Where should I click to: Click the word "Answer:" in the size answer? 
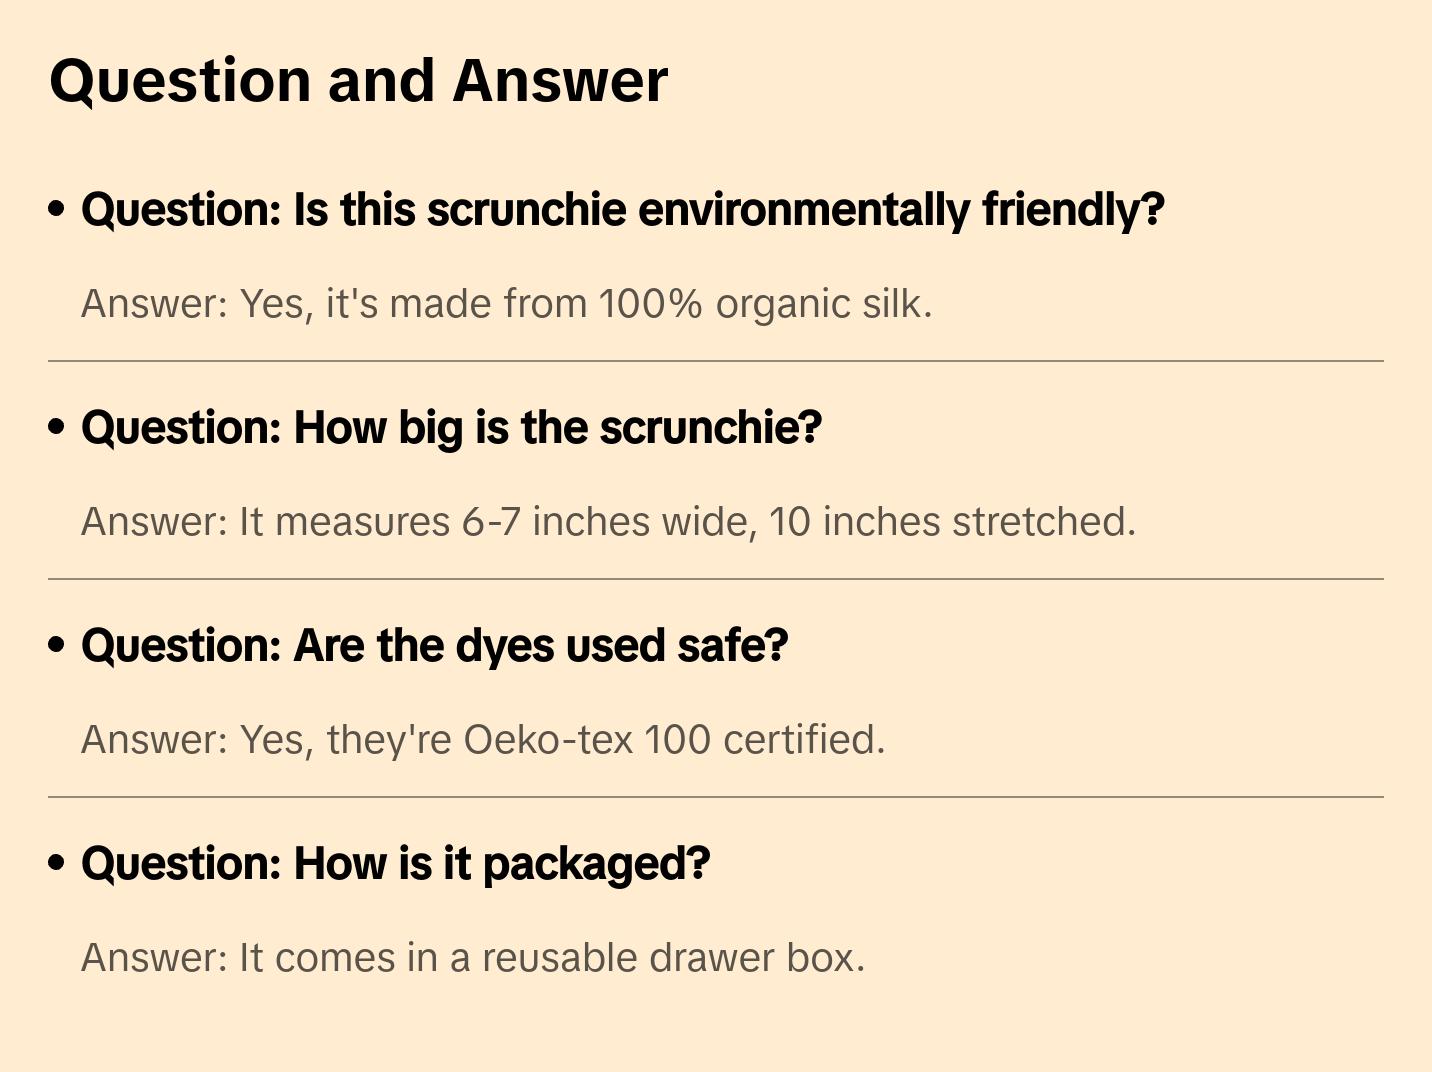click(x=155, y=522)
